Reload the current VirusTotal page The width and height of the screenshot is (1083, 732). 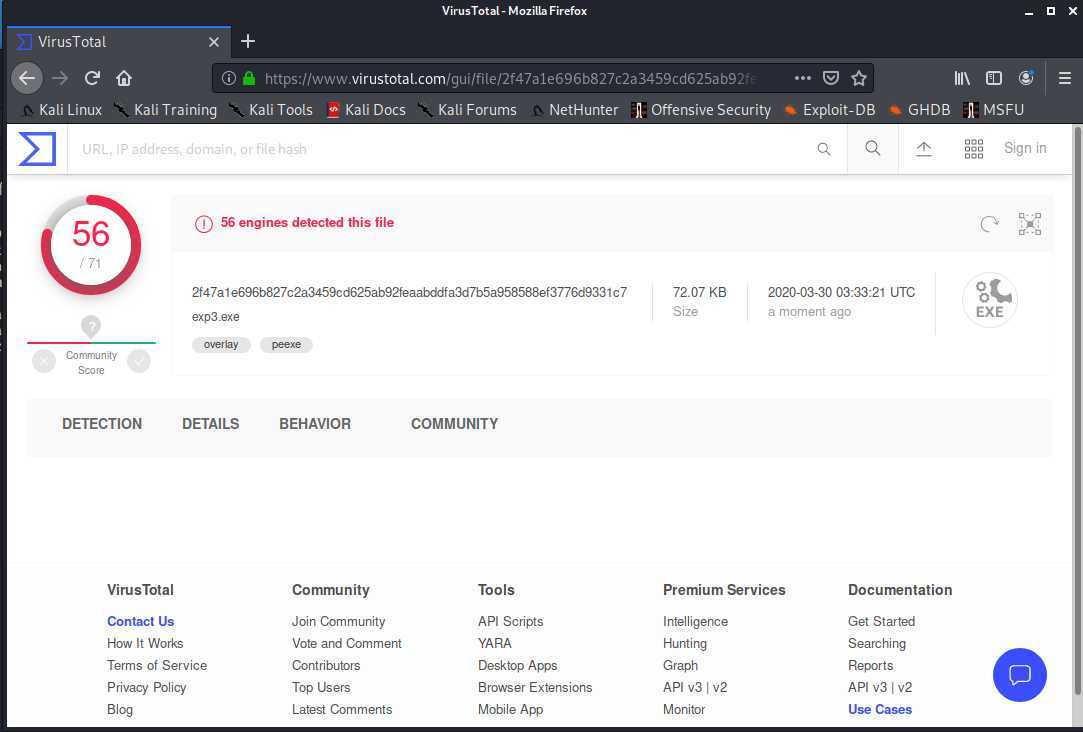pyautogui.click(x=93, y=78)
